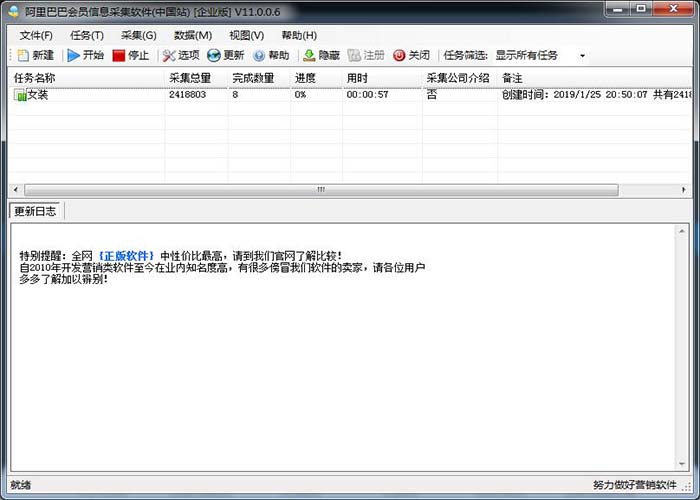This screenshot has height=500, width=700.
Task: Minimize the application window
Action: click(618, 8)
